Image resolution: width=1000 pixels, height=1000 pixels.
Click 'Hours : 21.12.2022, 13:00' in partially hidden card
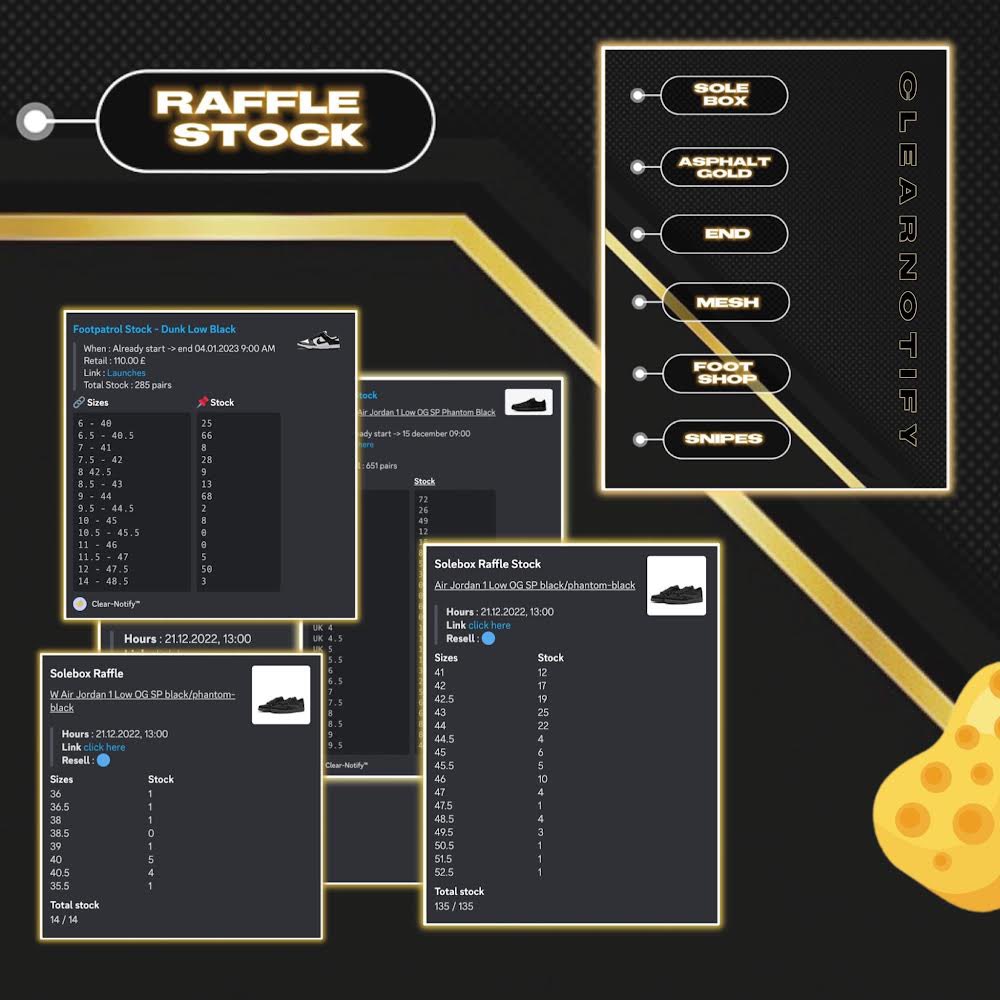pyautogui.click(x=188, y=638)
